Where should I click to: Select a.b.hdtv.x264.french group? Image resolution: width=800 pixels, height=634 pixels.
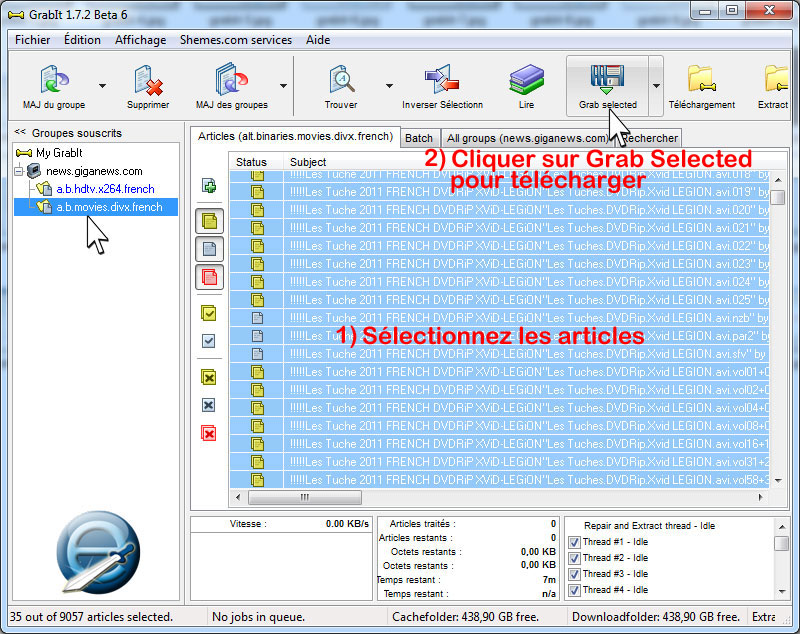pyautogui.click(x=105, y=189)
